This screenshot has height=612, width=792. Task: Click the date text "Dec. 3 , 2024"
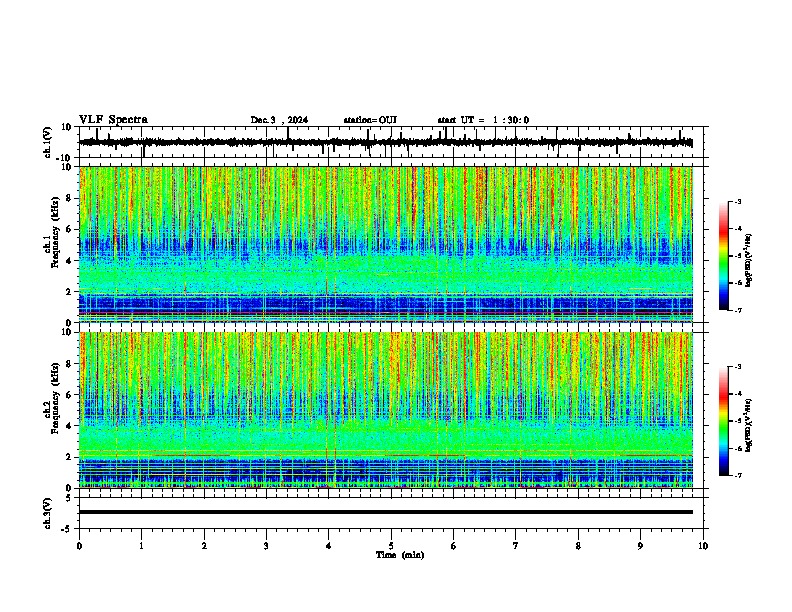click(279, 120)
